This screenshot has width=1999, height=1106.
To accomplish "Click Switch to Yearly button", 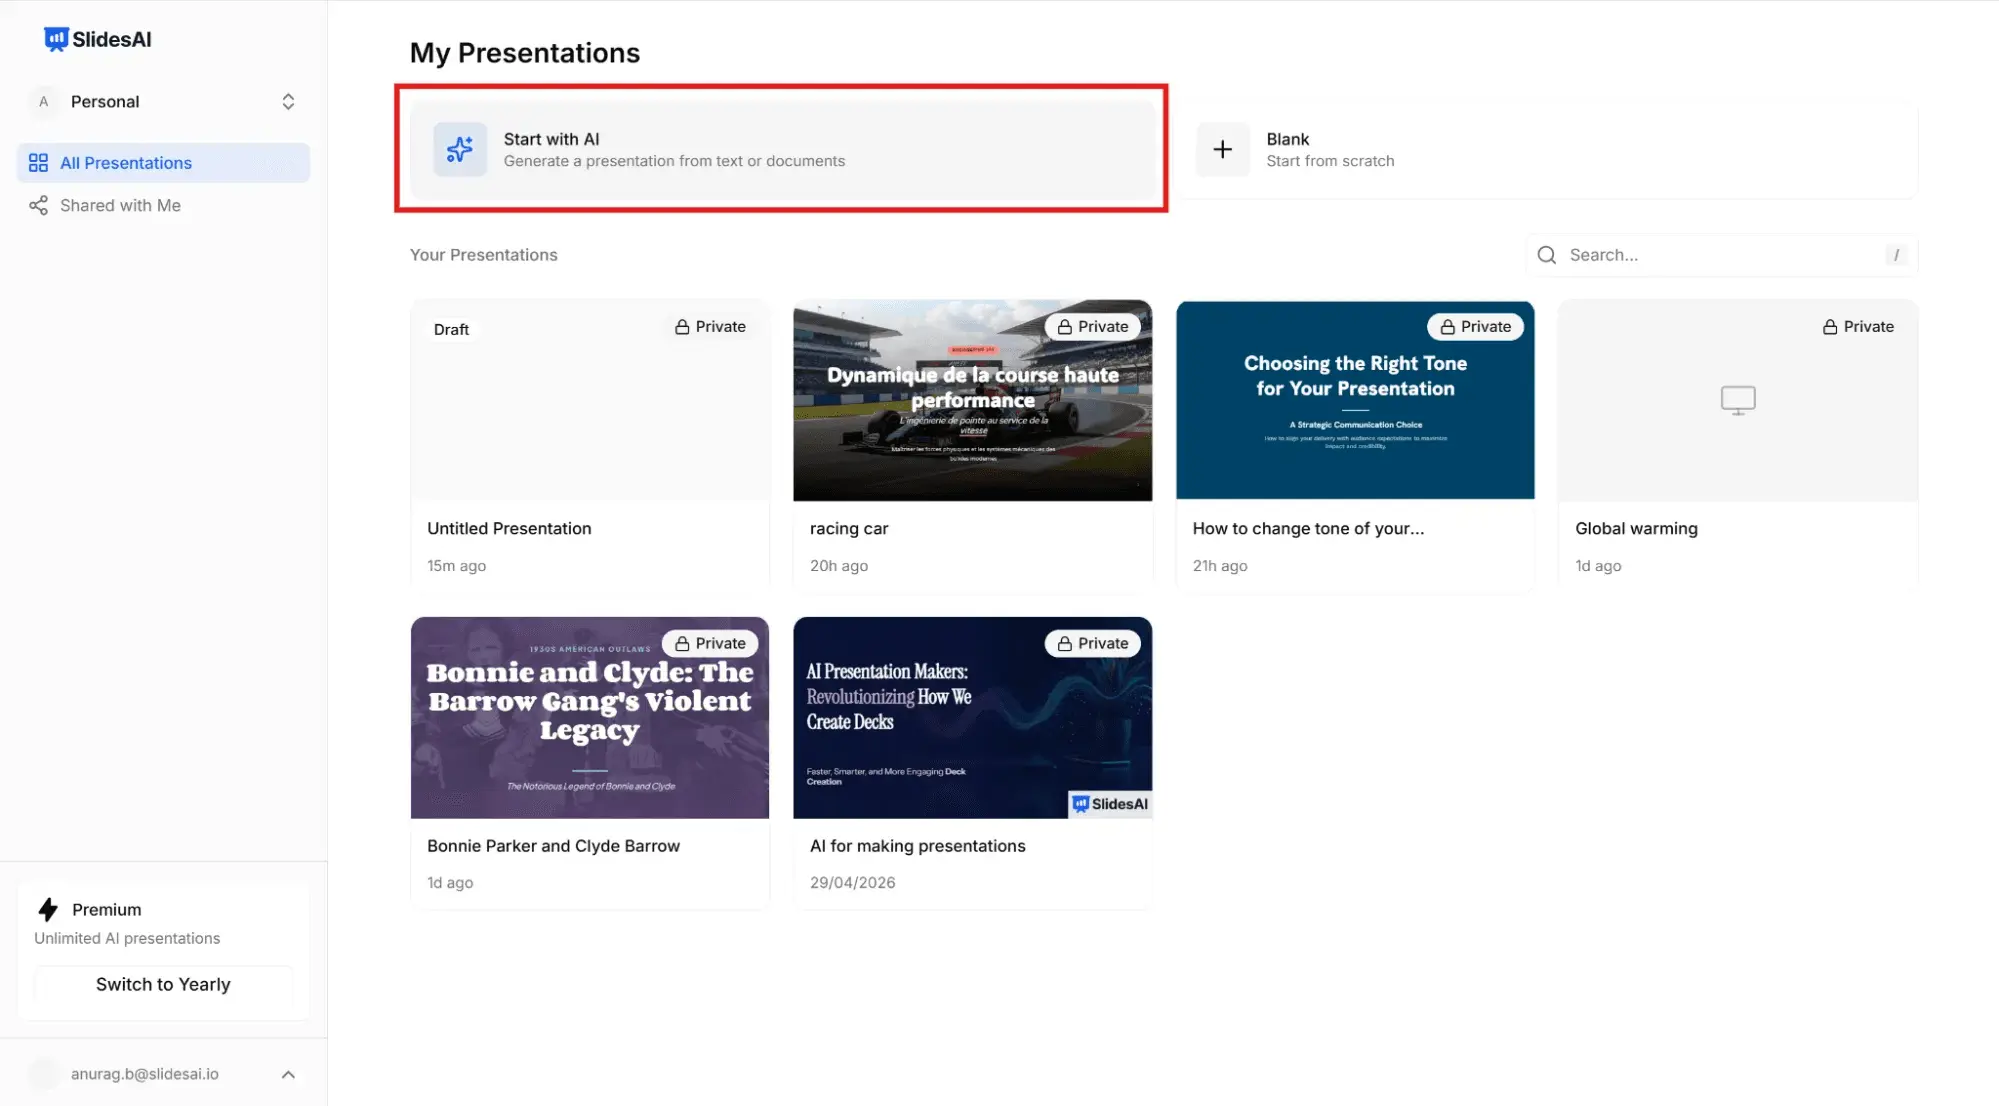I will pos(163,985).
